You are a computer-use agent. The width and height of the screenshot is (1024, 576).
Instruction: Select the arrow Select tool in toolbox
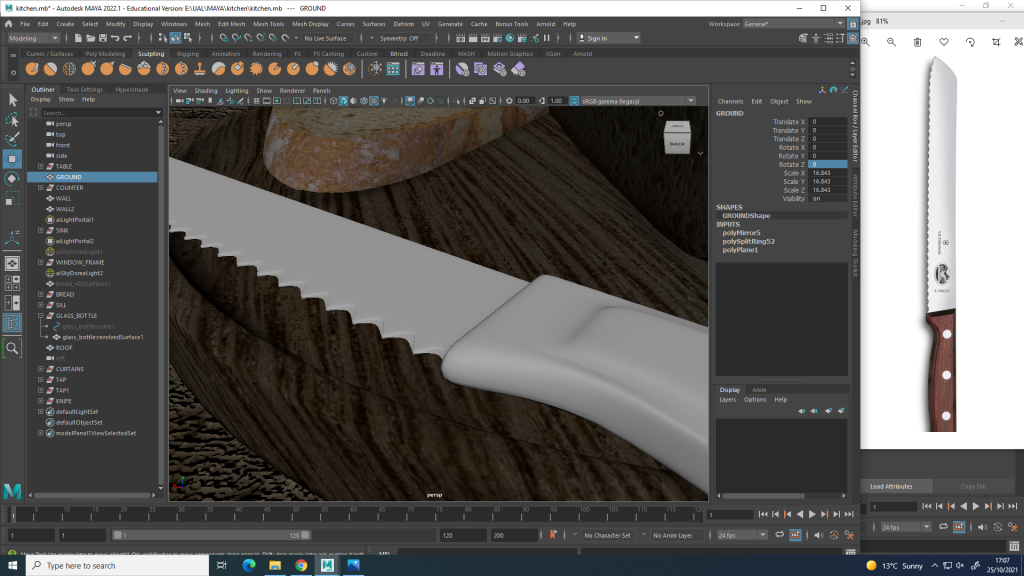(x=12, y=100)
